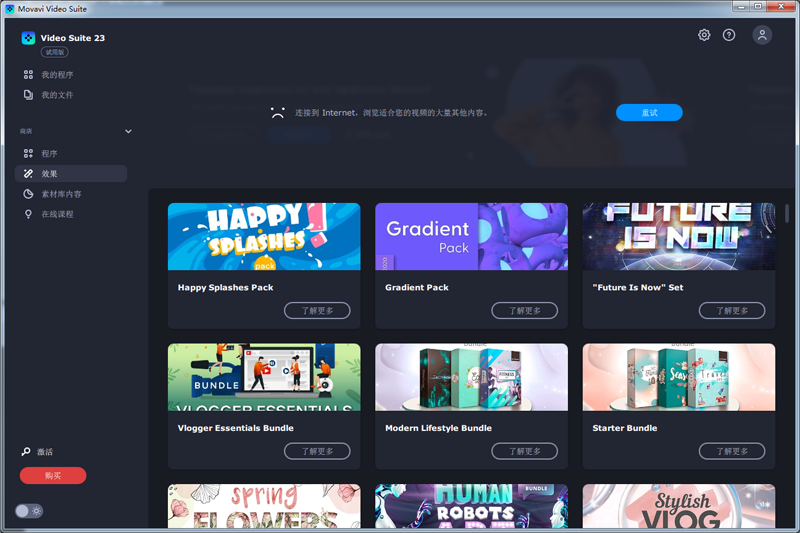Open the Stylish Vlog thumbnail
Viewport: 800px width, 533px height.
tap(679, 506)
